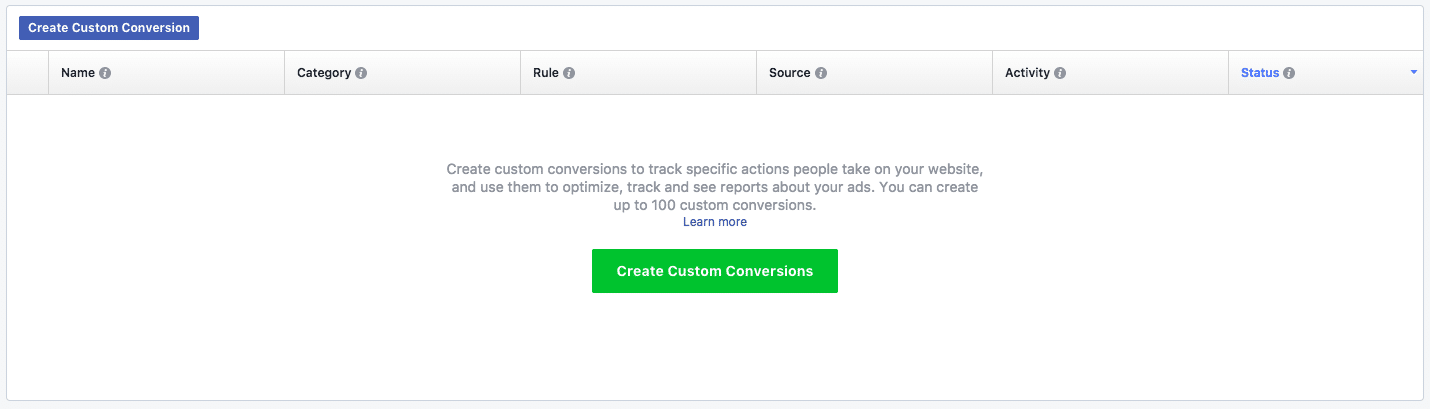
Task: Click empty table area below the green button
Action: (x=715, y=350)
